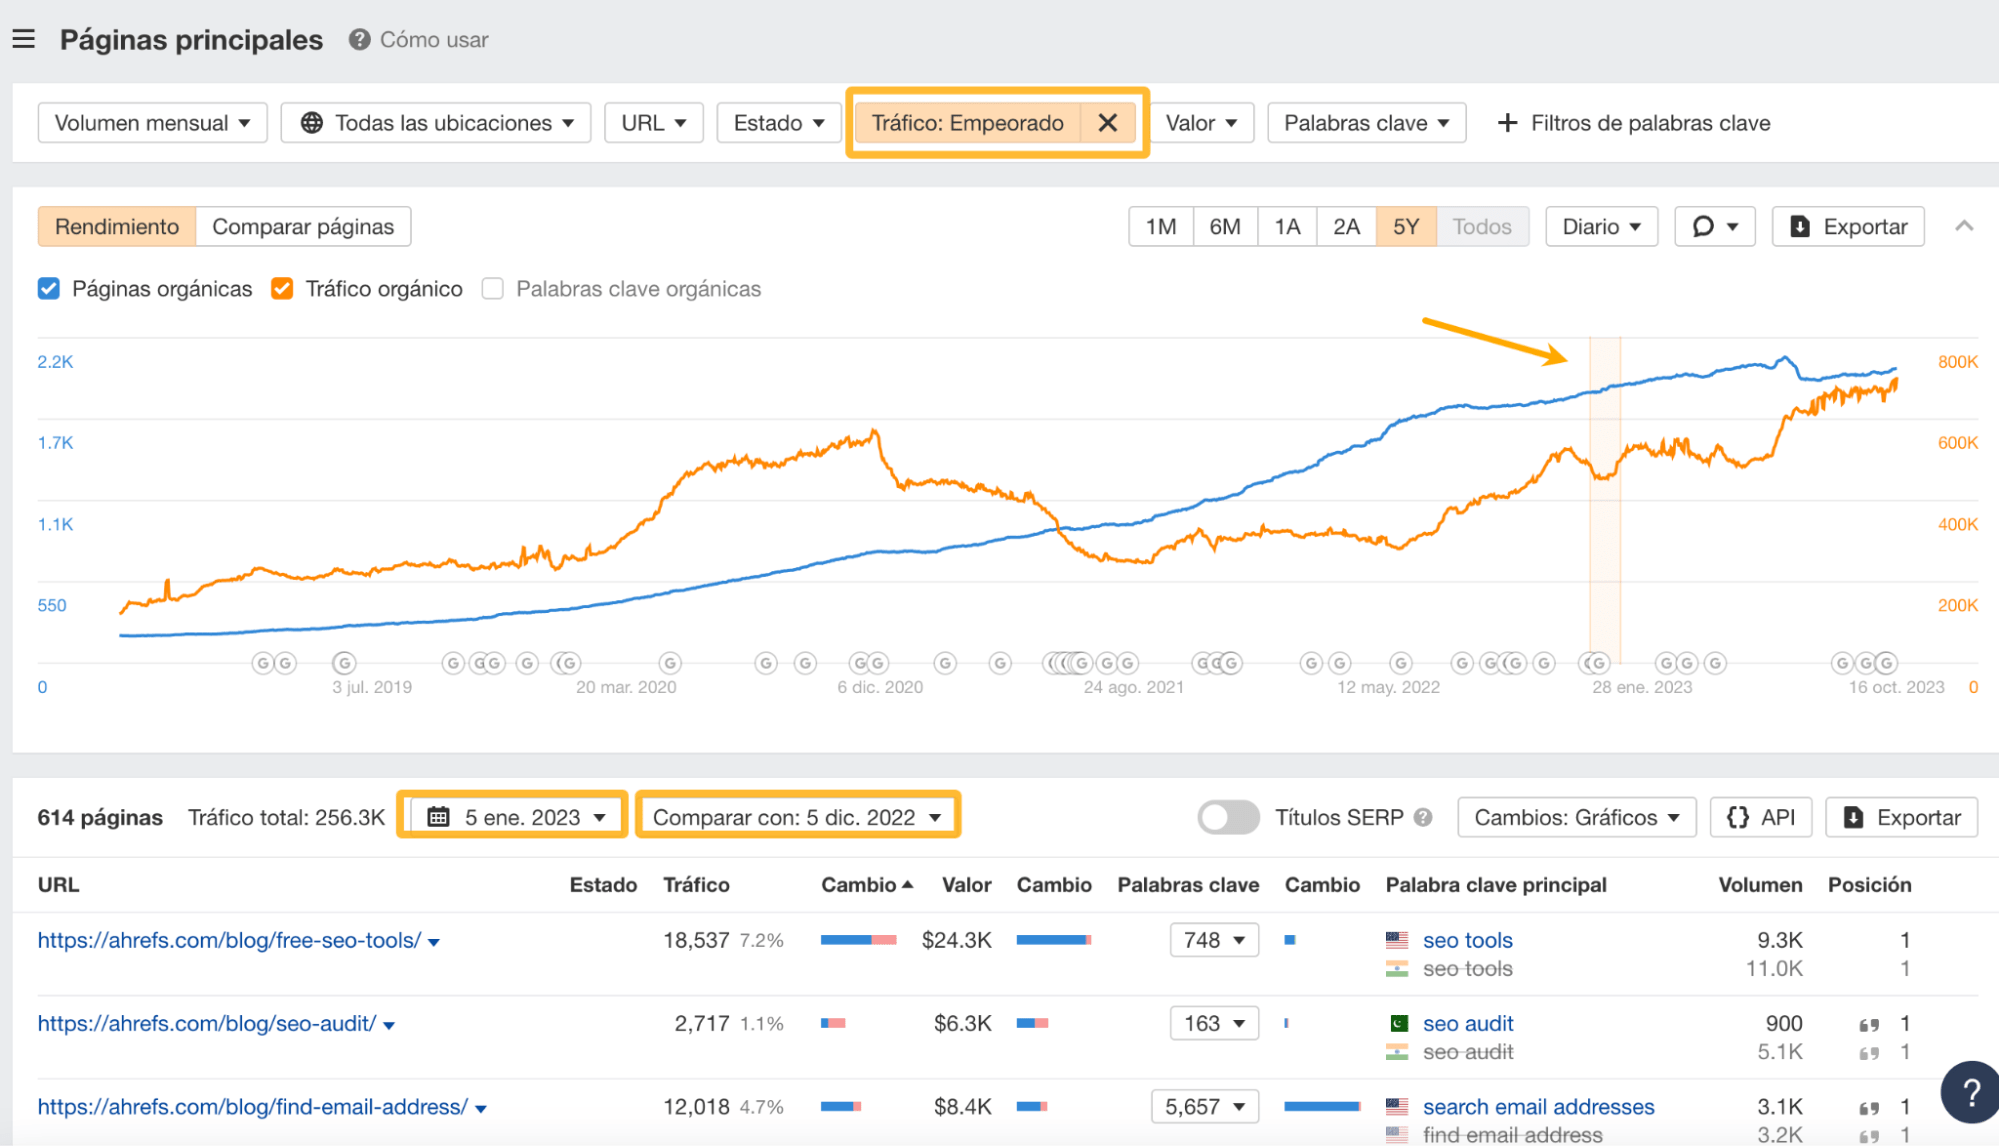
Task: Open the free-seo-tools blog link
Action: [x=225, y=939]
